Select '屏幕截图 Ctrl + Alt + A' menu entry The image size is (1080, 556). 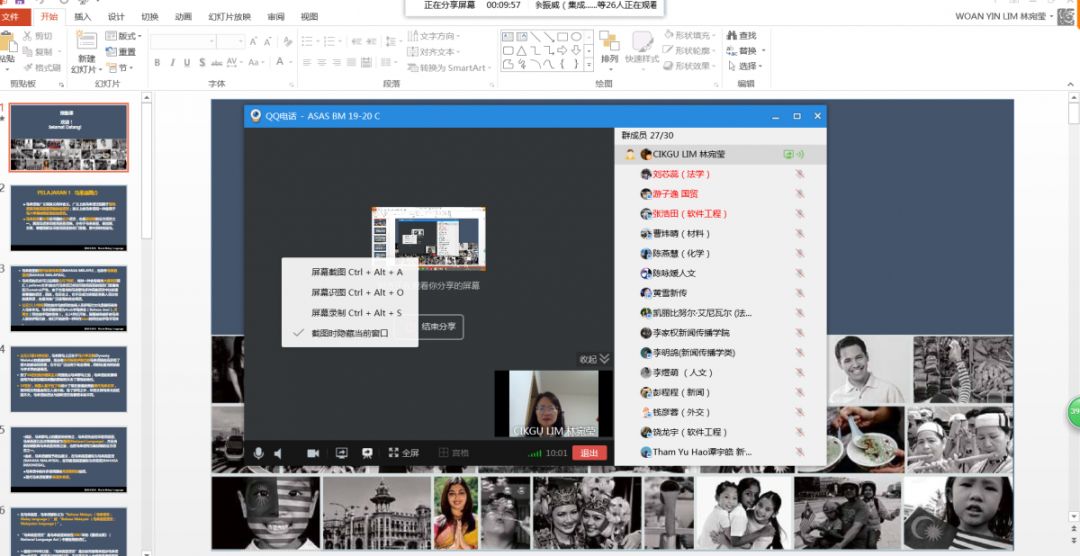pyautogui.click(x=356, y=272)
